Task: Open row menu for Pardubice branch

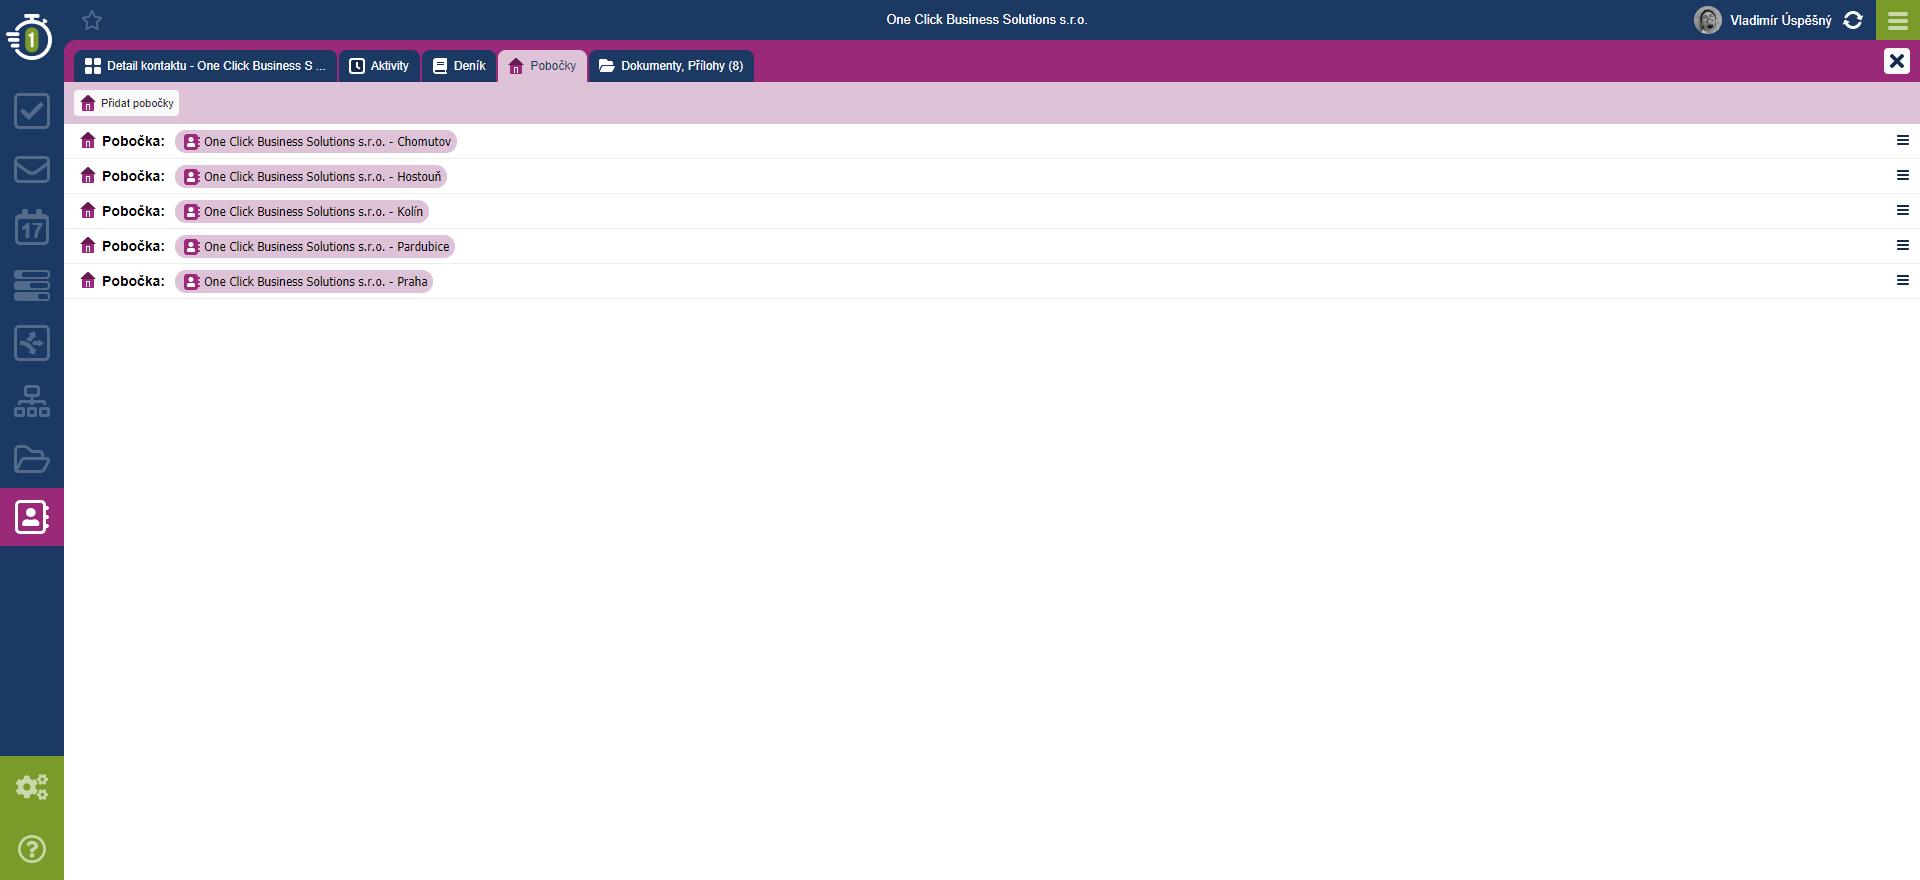Action: [x=1903, y=246]
